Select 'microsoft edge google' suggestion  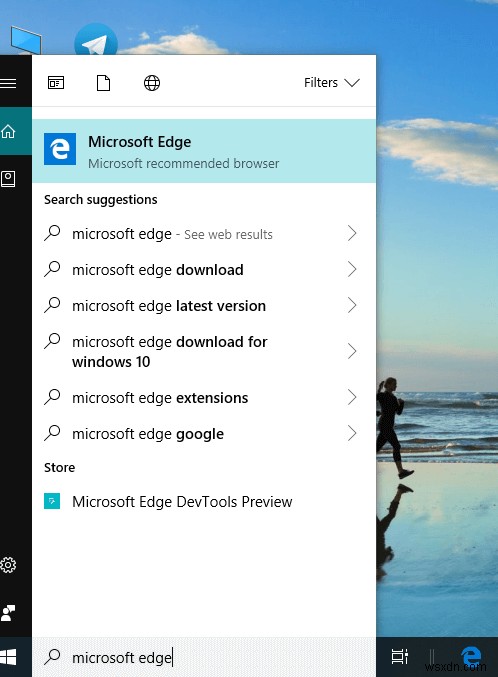[204, 433]
